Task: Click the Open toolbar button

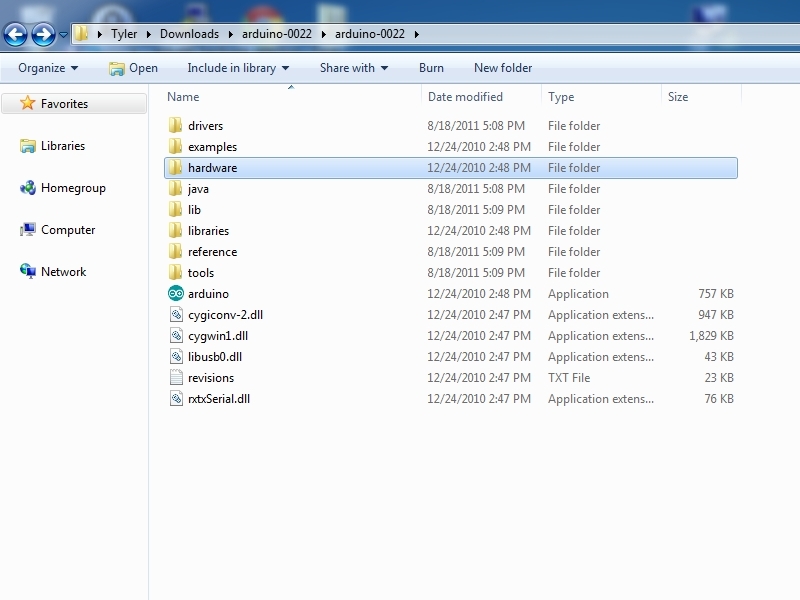Action: (133, 68)
